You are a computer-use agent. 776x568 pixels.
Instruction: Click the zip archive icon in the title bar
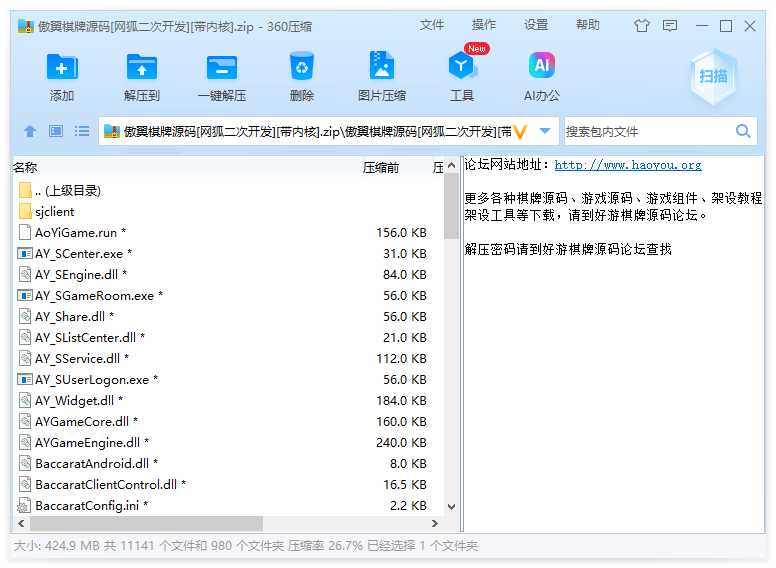pos(25,26)
